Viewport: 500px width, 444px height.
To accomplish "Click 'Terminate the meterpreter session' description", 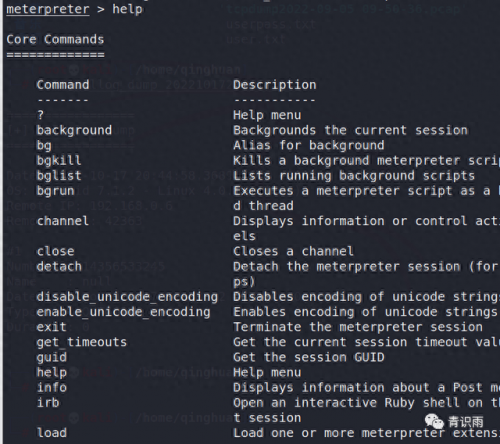I will pos(358,327).
